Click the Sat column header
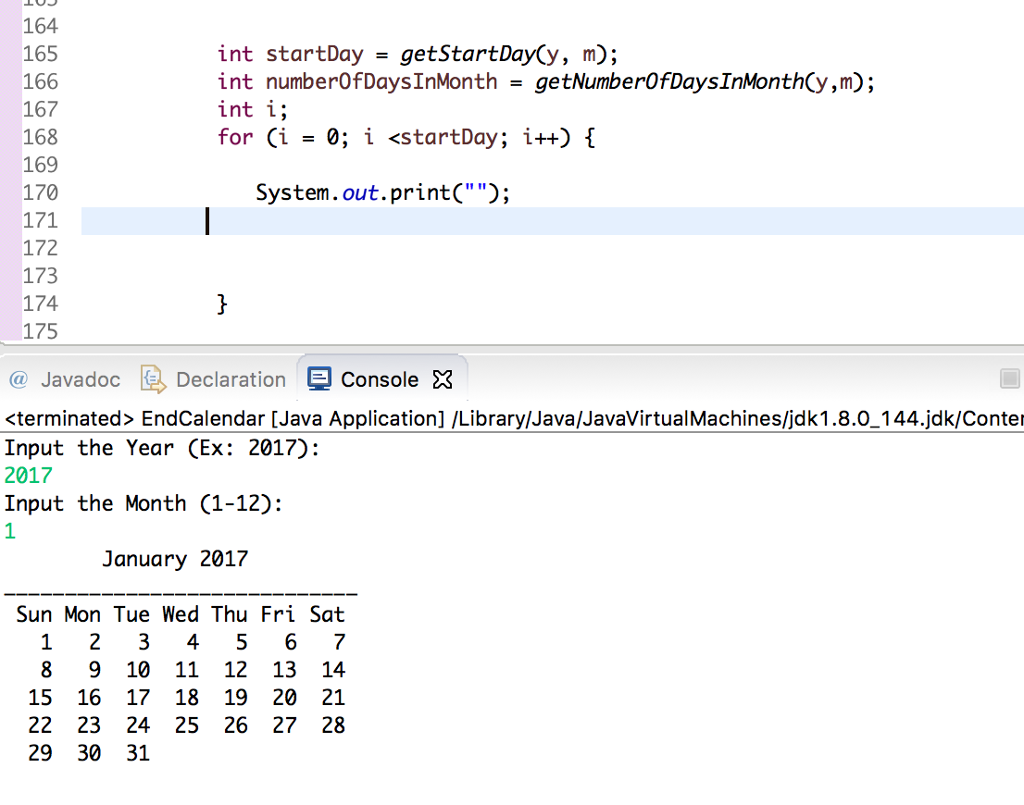This screenshot has height=805, width=1024. point(327,615)
